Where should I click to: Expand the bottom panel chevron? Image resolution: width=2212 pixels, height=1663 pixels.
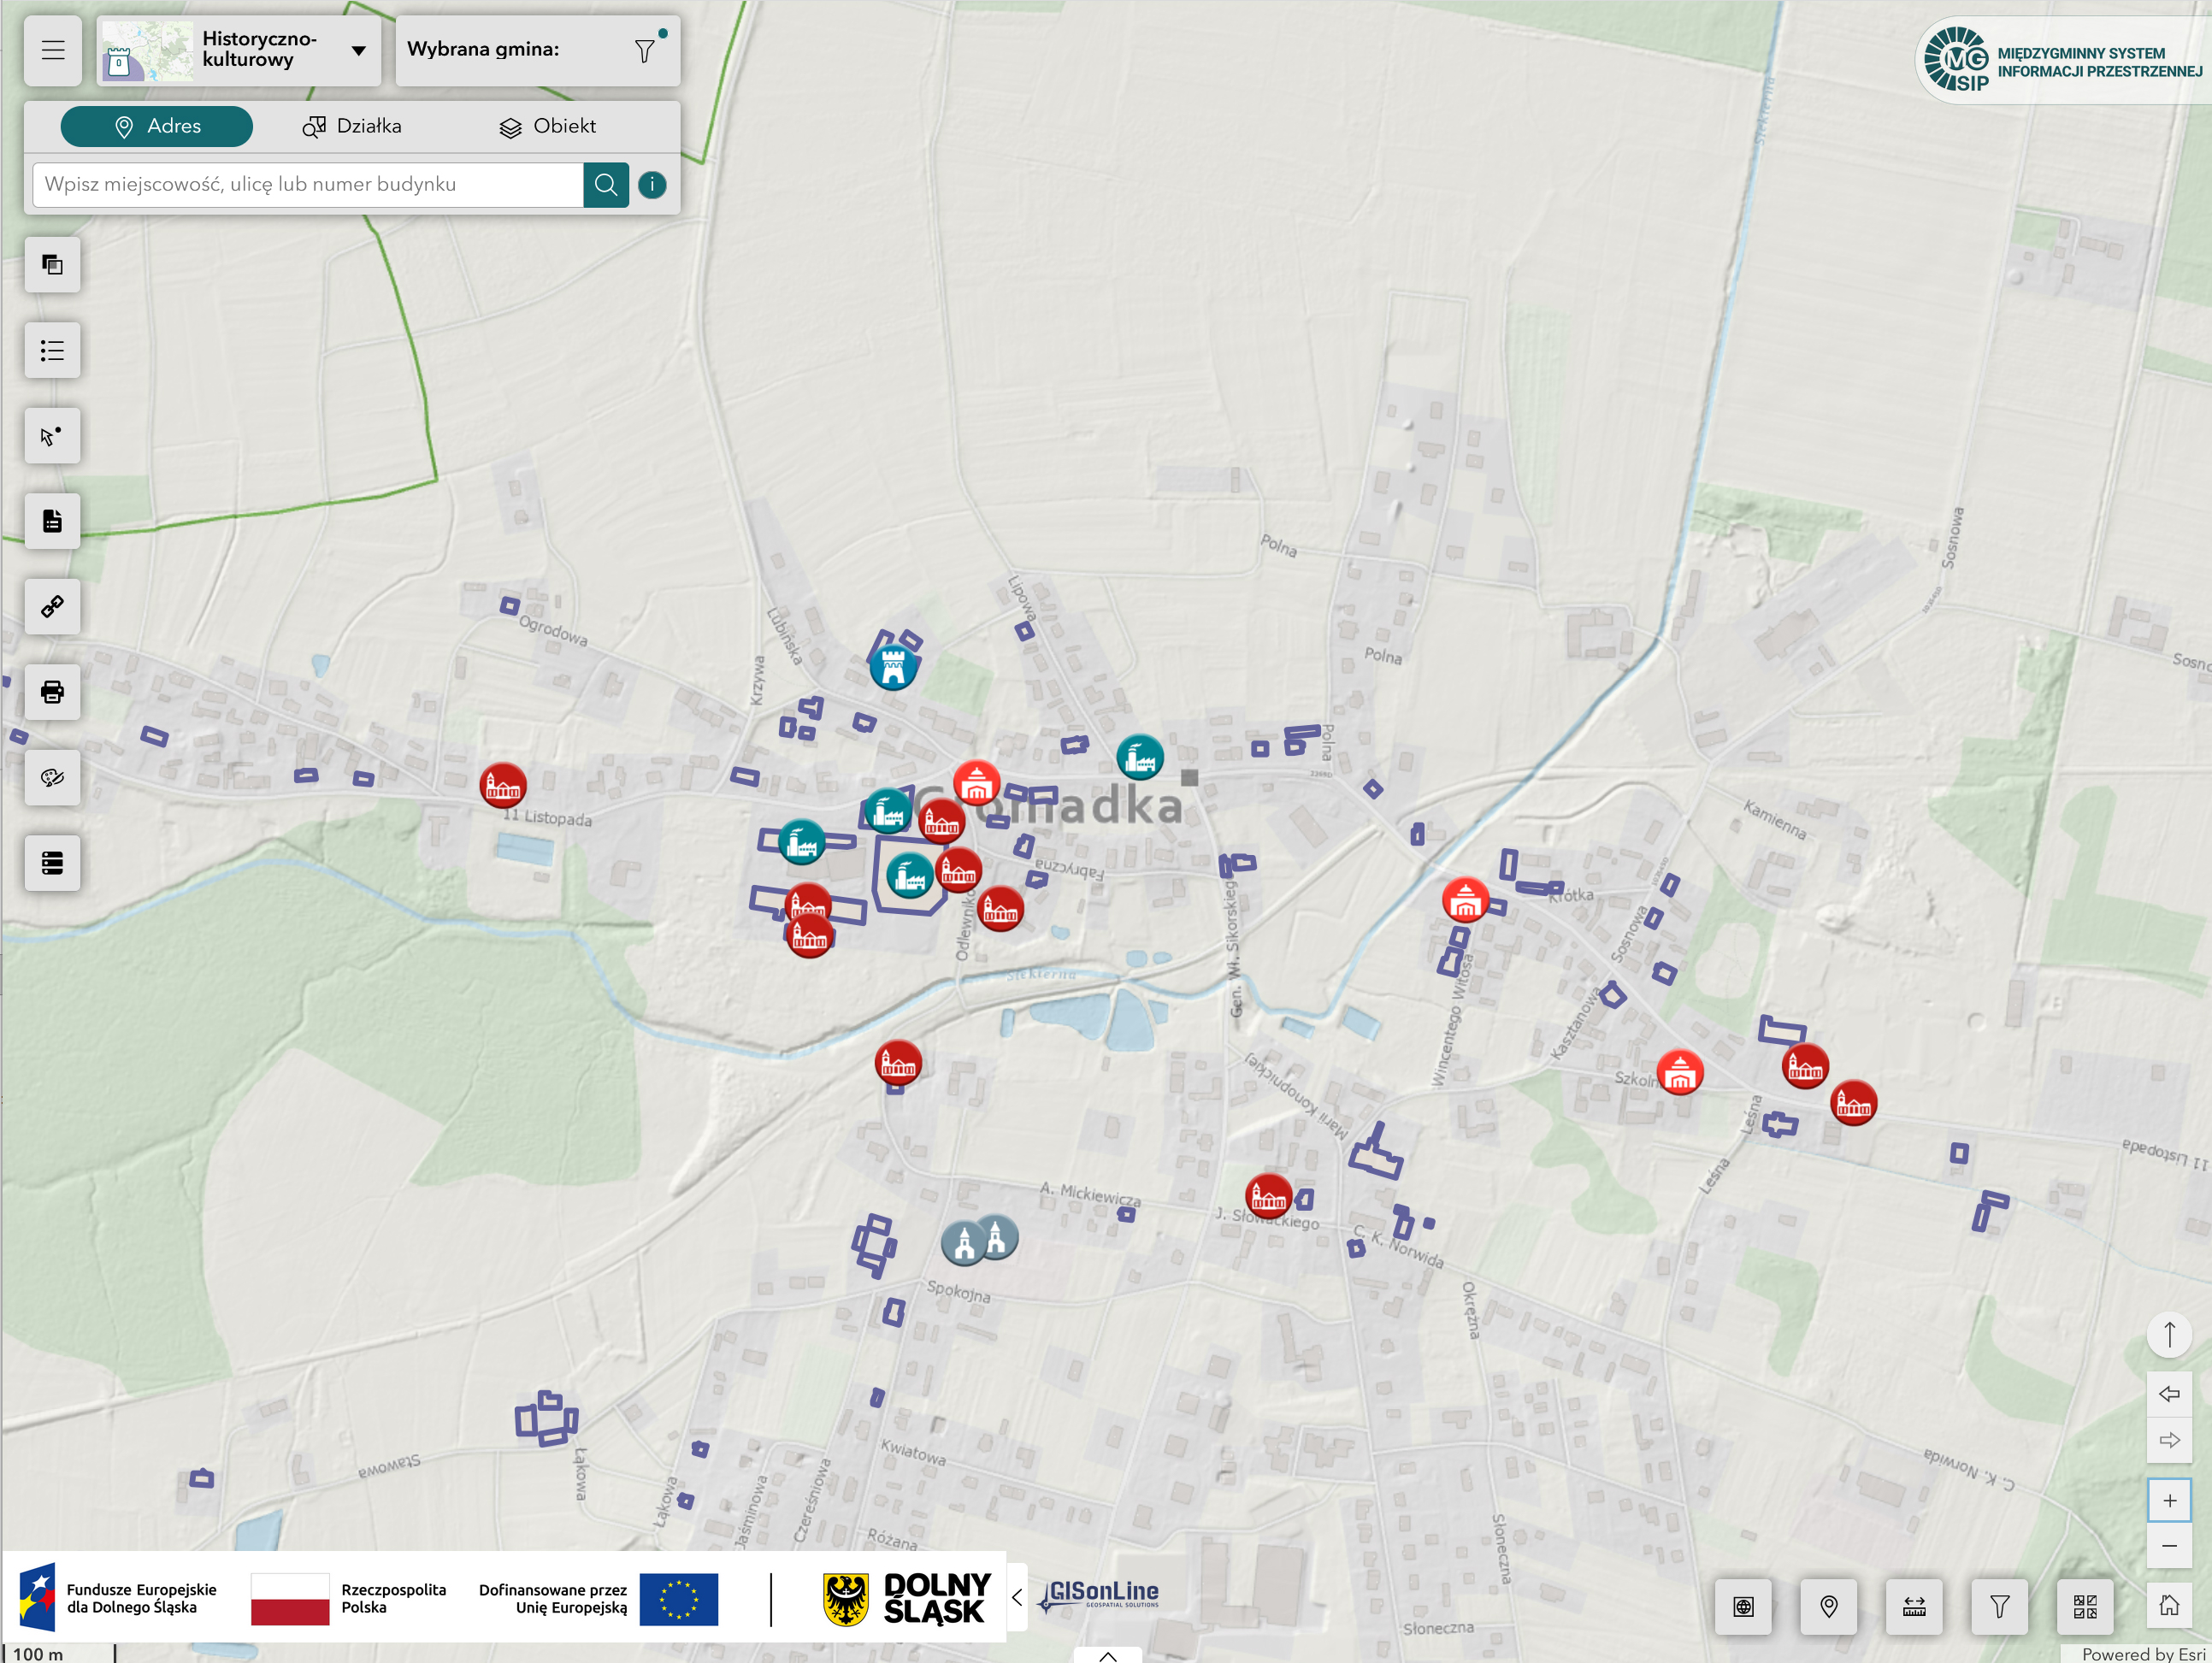1108,1655
